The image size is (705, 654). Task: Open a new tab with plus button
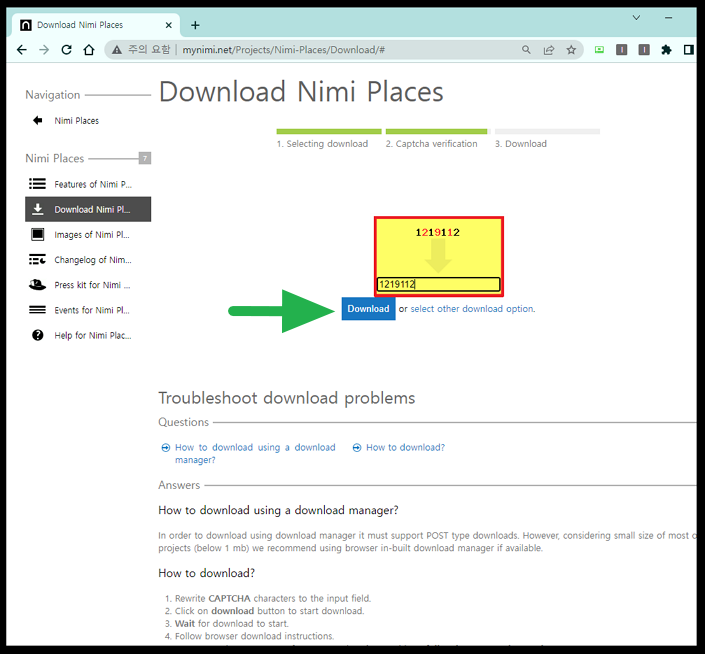point(195,25)
